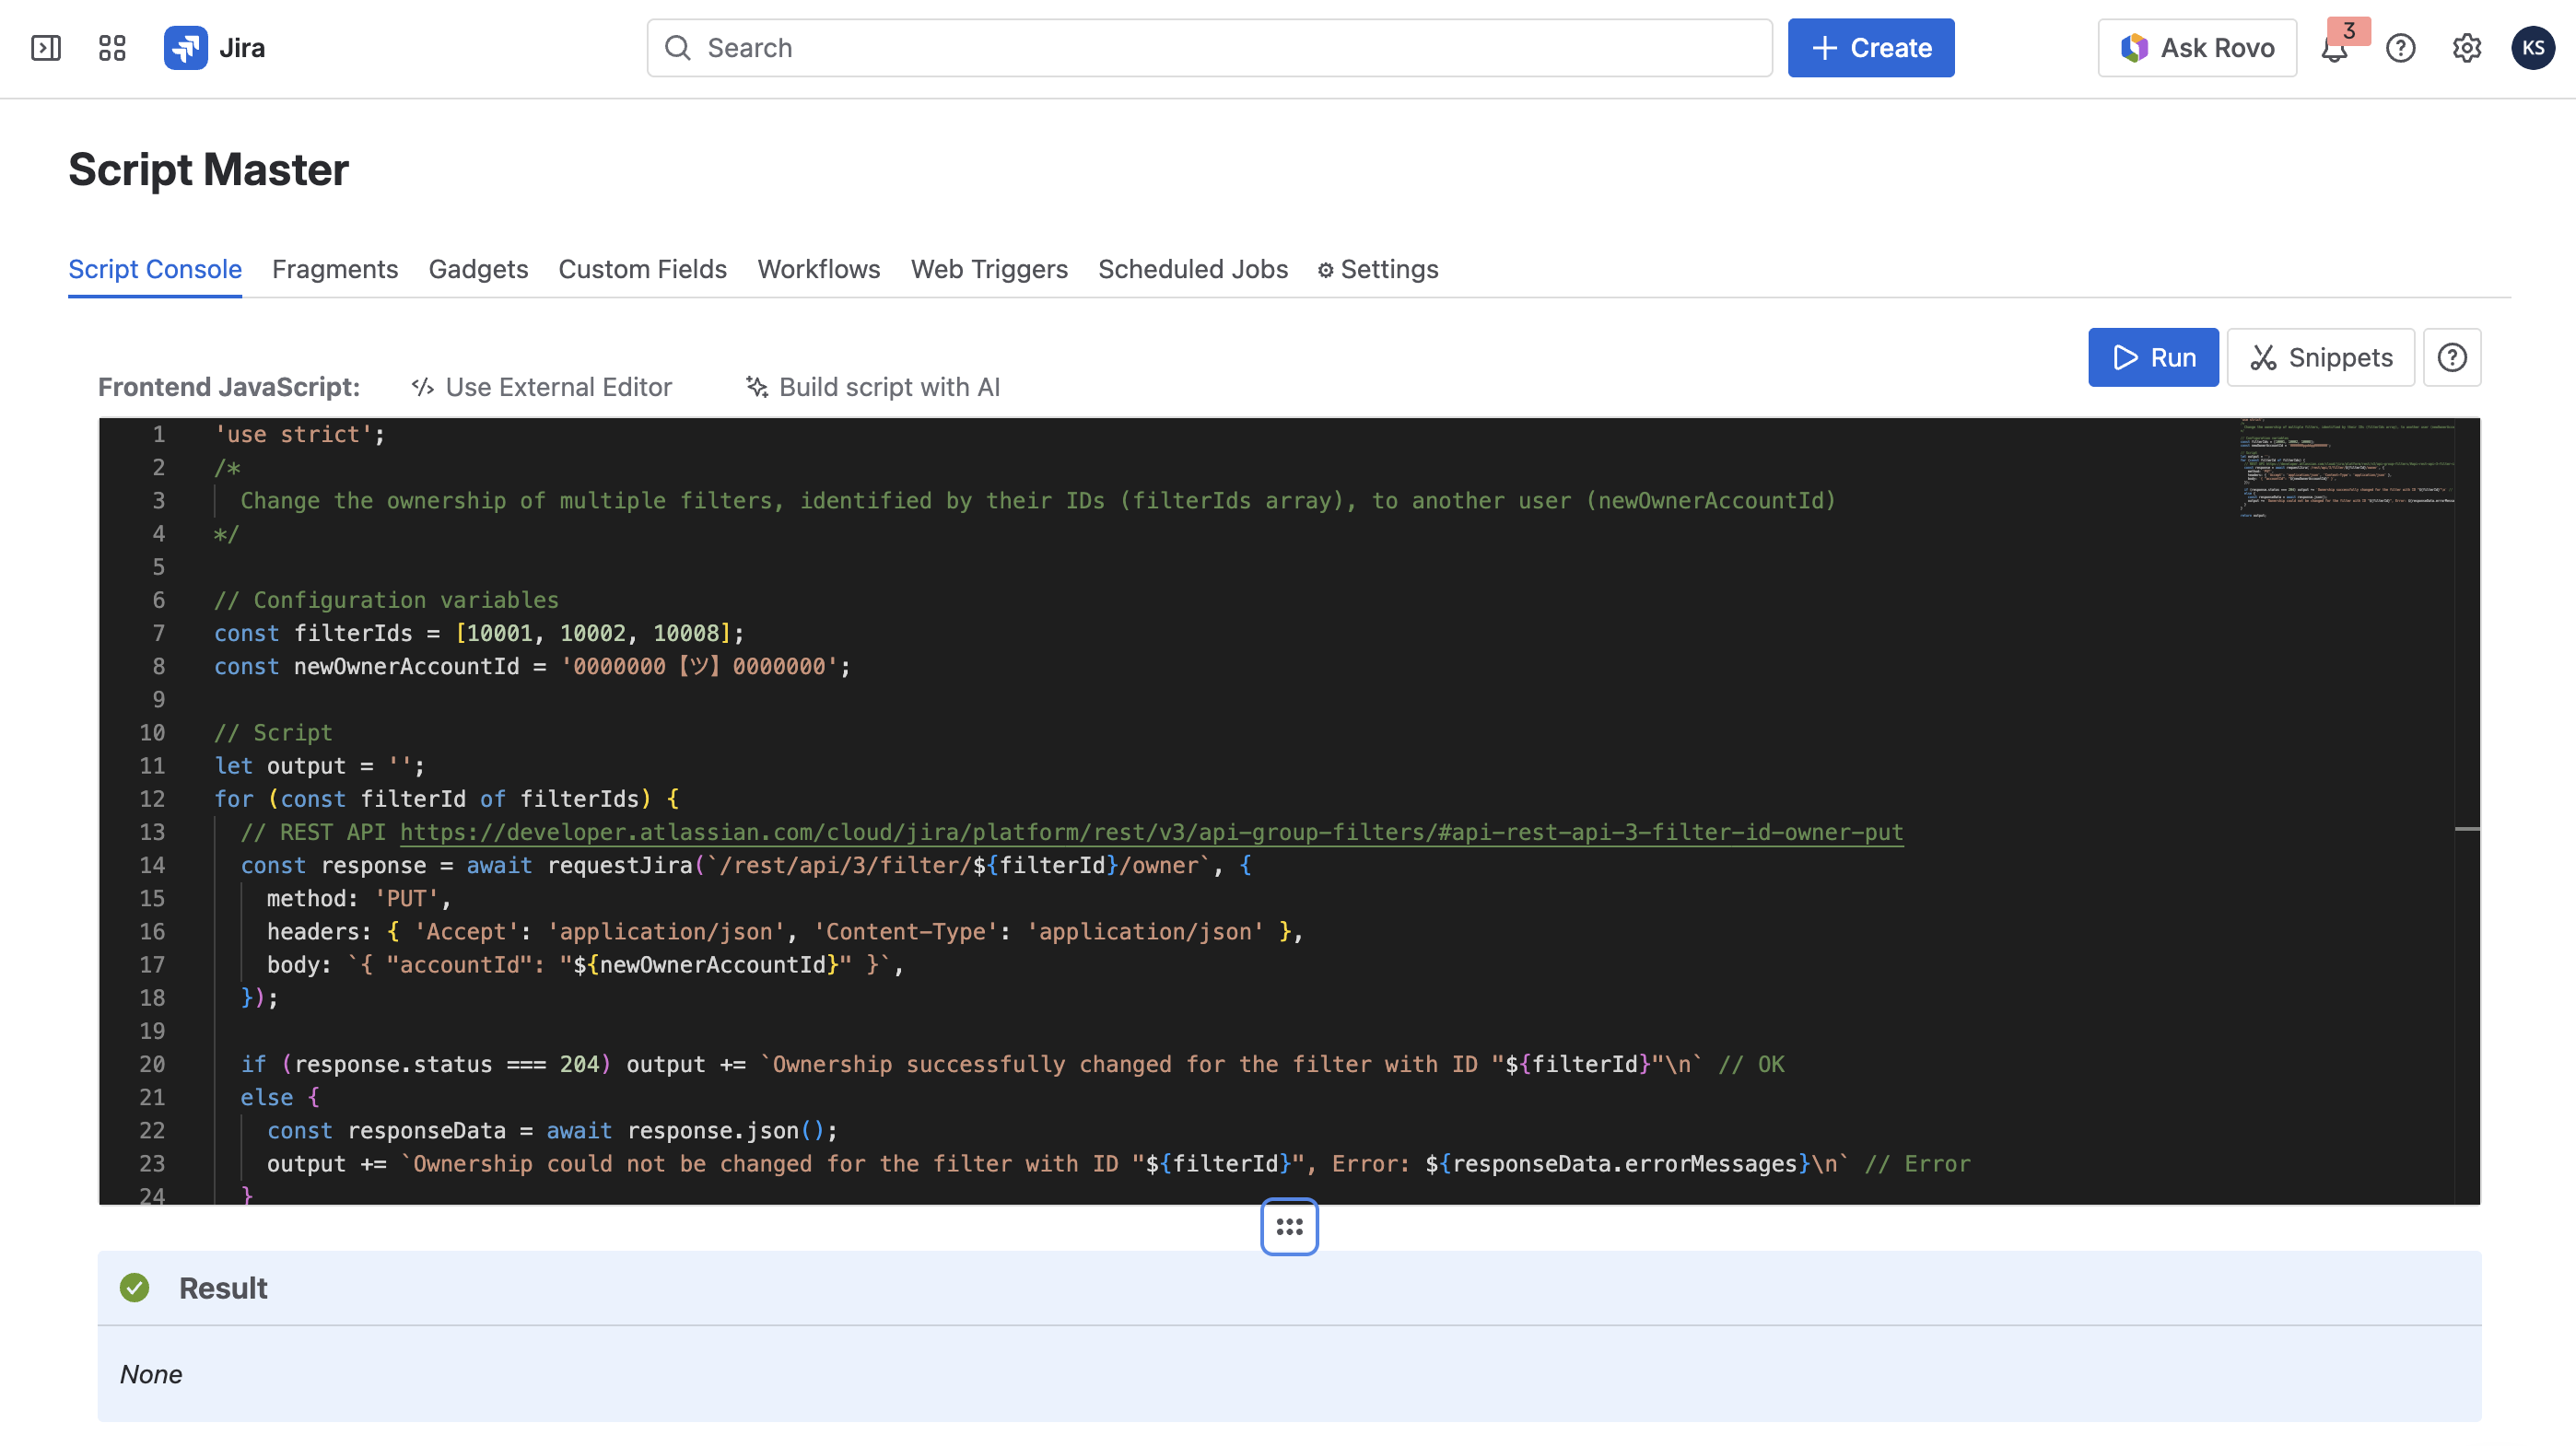This screenshot has width=2576, height=1446.
Task: Open notifications bell with 3 badge
Action: coord(2334,48)
